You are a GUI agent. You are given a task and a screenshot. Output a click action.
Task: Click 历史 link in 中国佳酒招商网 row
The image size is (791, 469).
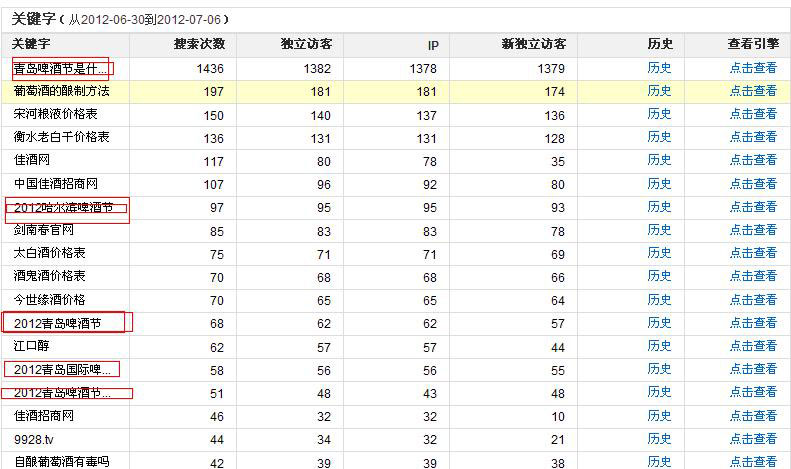tap(659, 183)
